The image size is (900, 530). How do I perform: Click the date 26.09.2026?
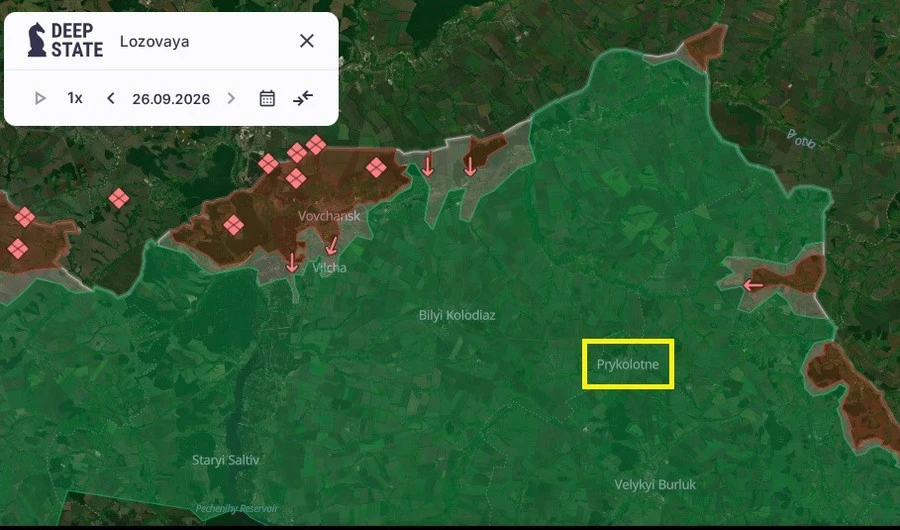click(x=171, y=99)
